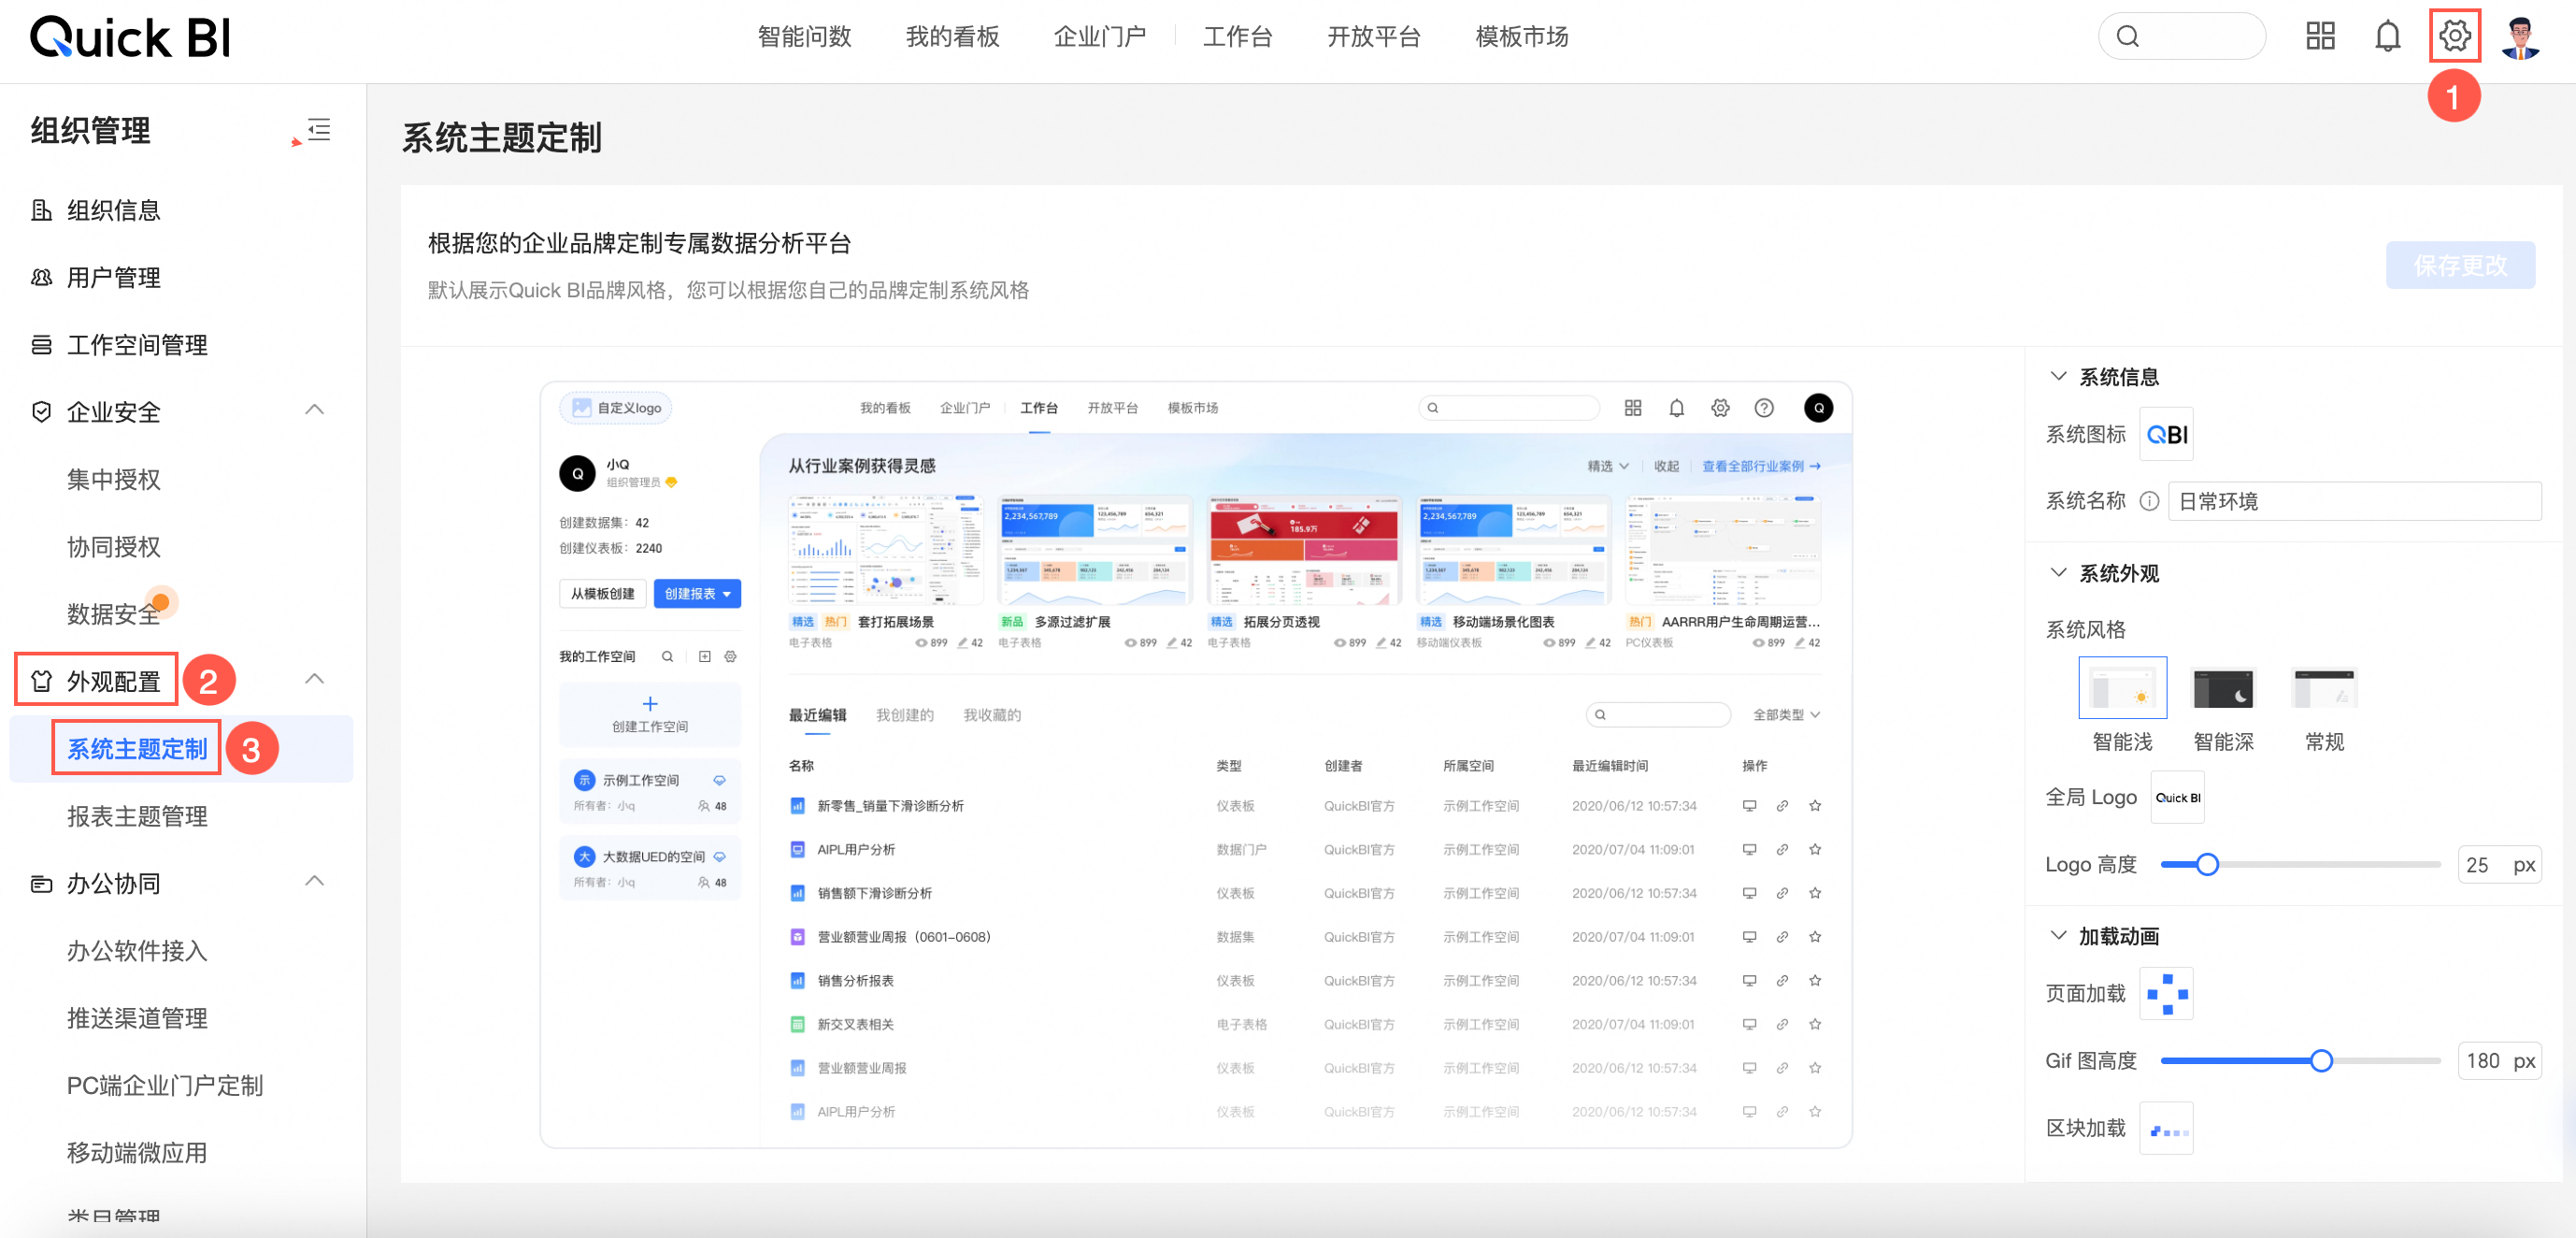Click the info icon beside 系统名称
2576x1238 pixels.
pyautogui.click(x=2148, y=501)
